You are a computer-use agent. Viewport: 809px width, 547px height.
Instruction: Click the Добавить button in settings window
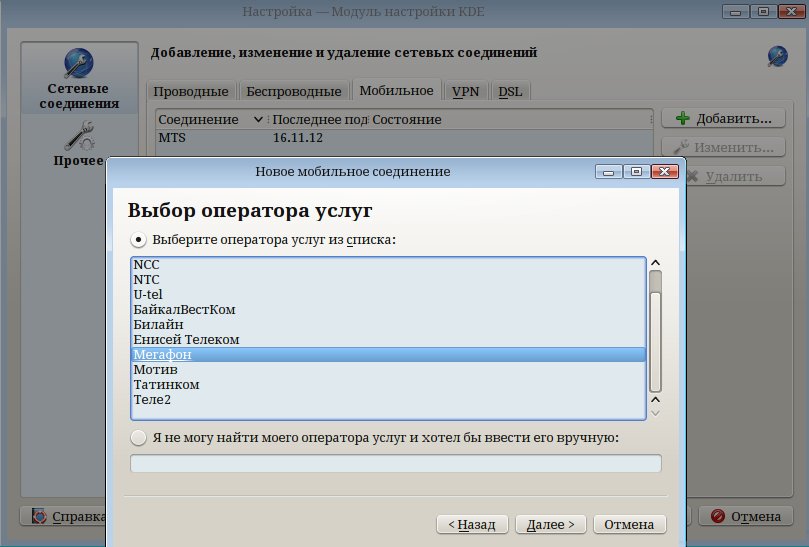tap(723, 119)
